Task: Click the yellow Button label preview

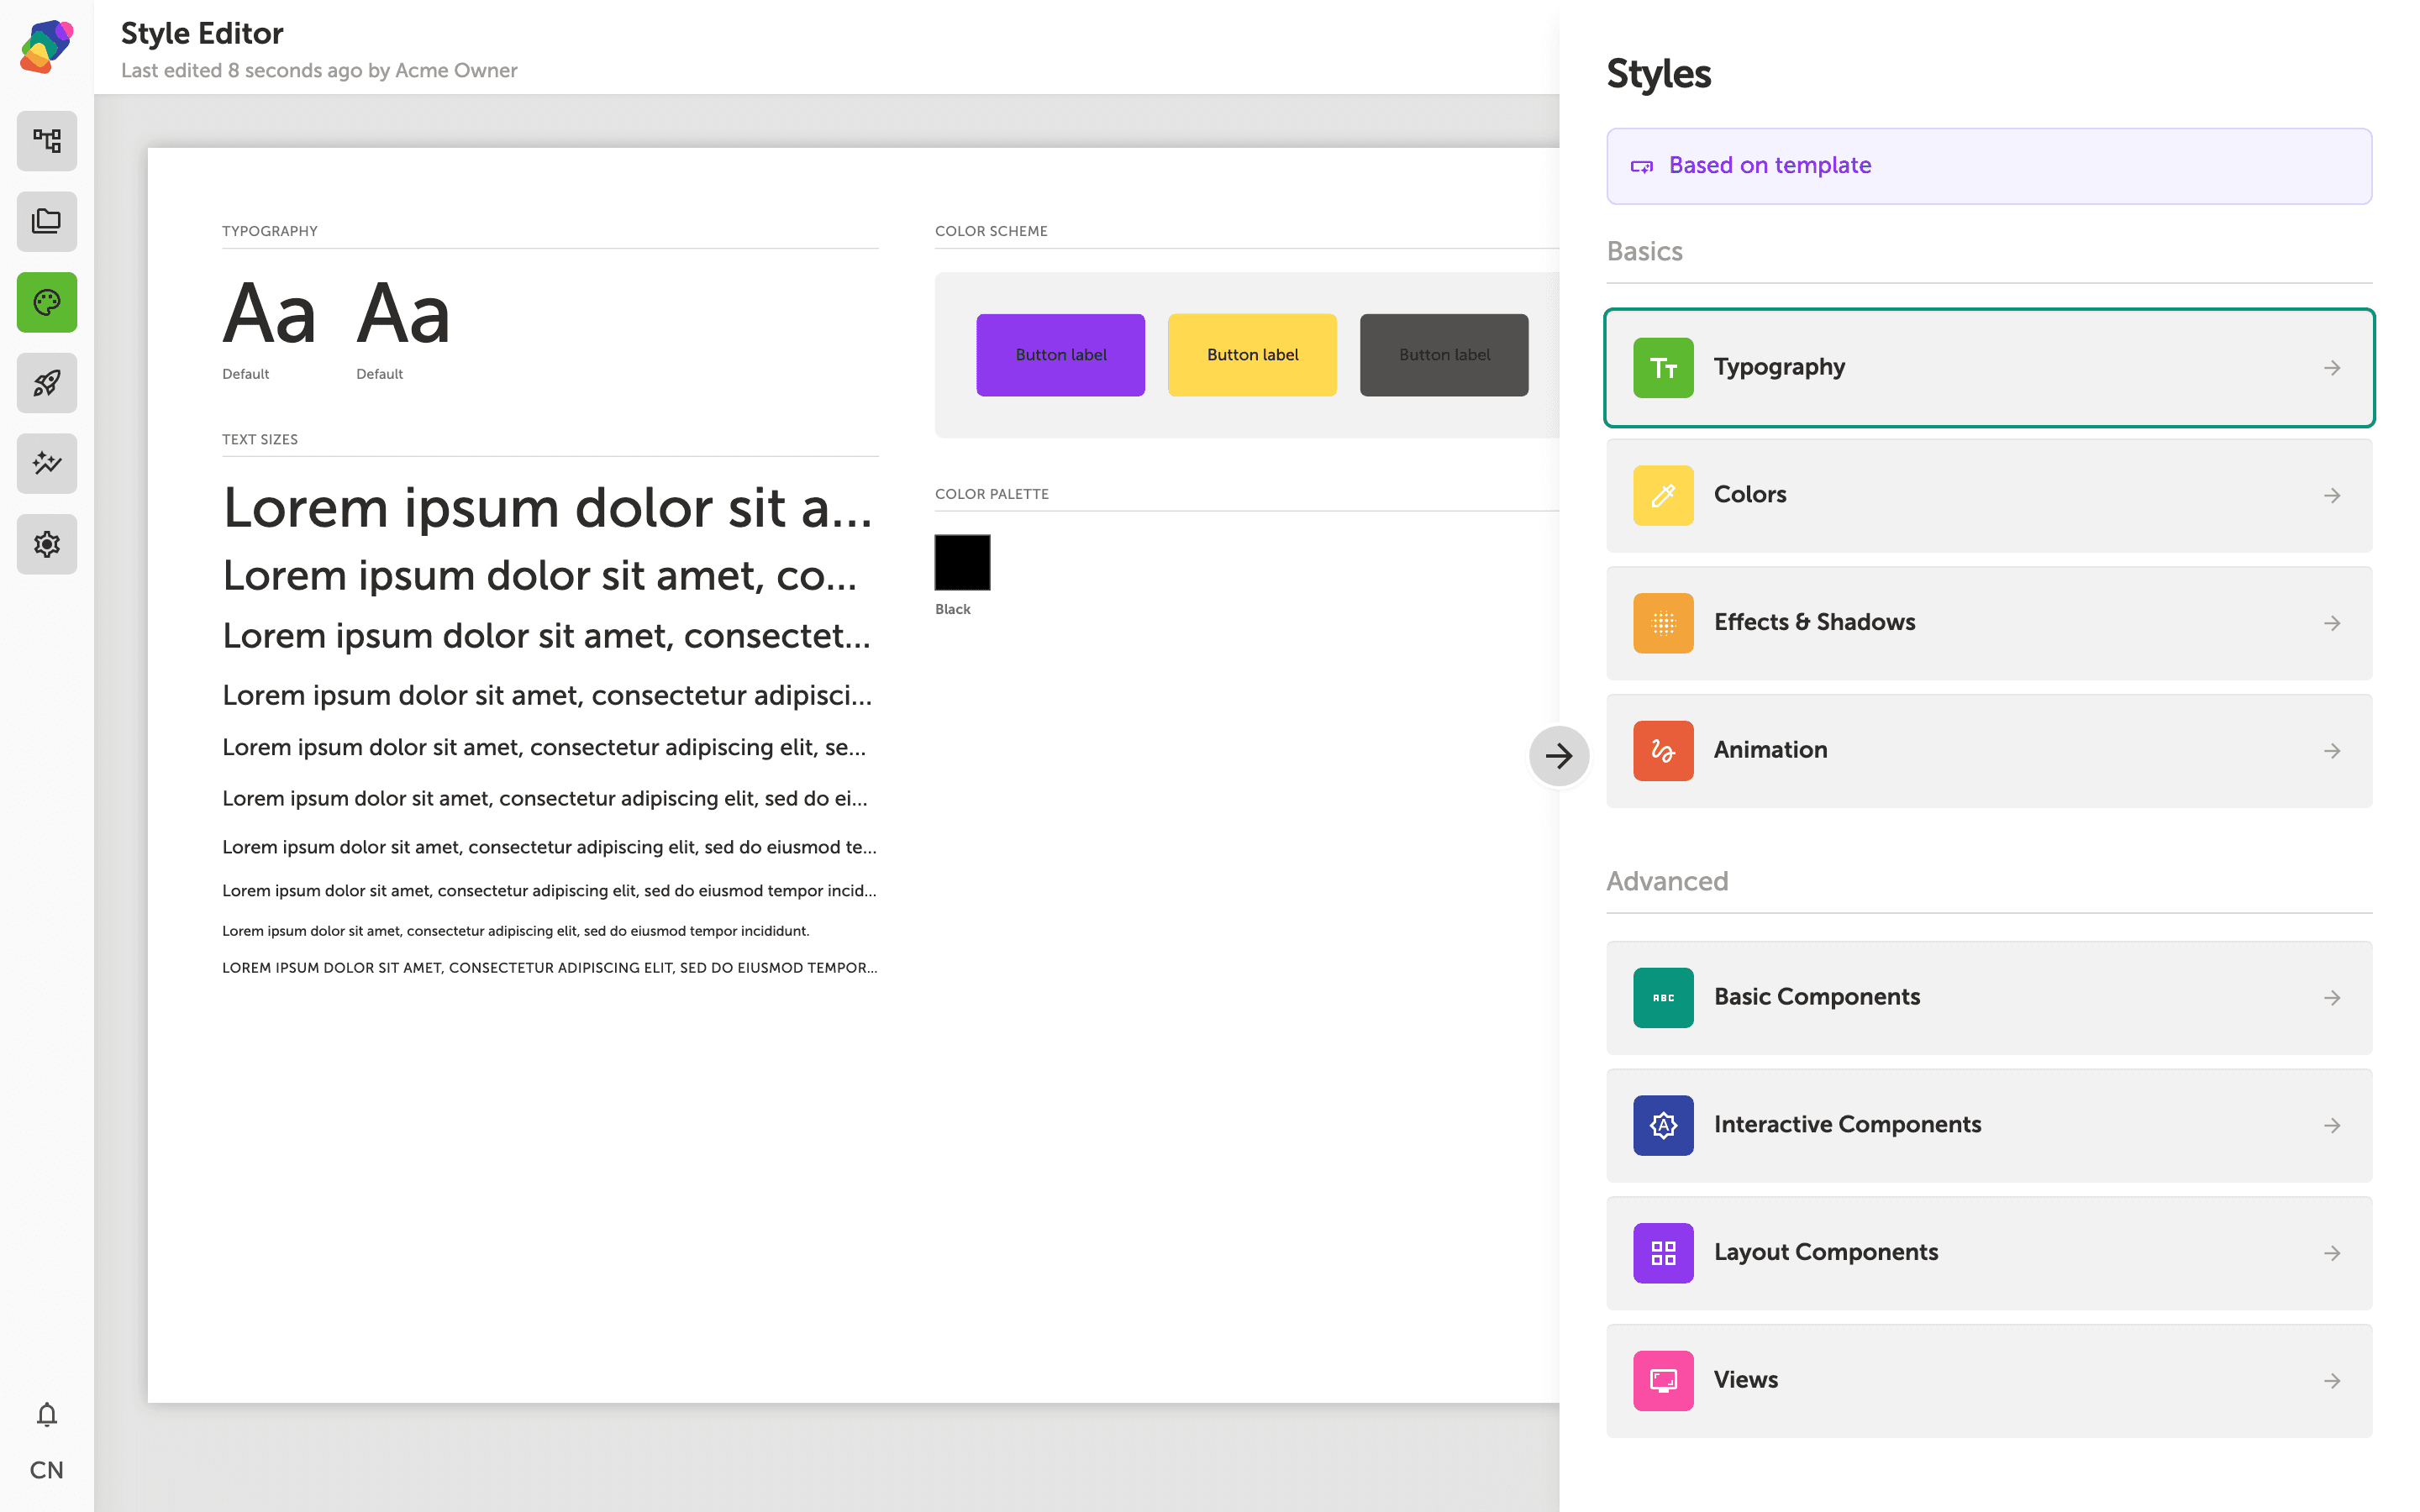Action: [1252, 355]
